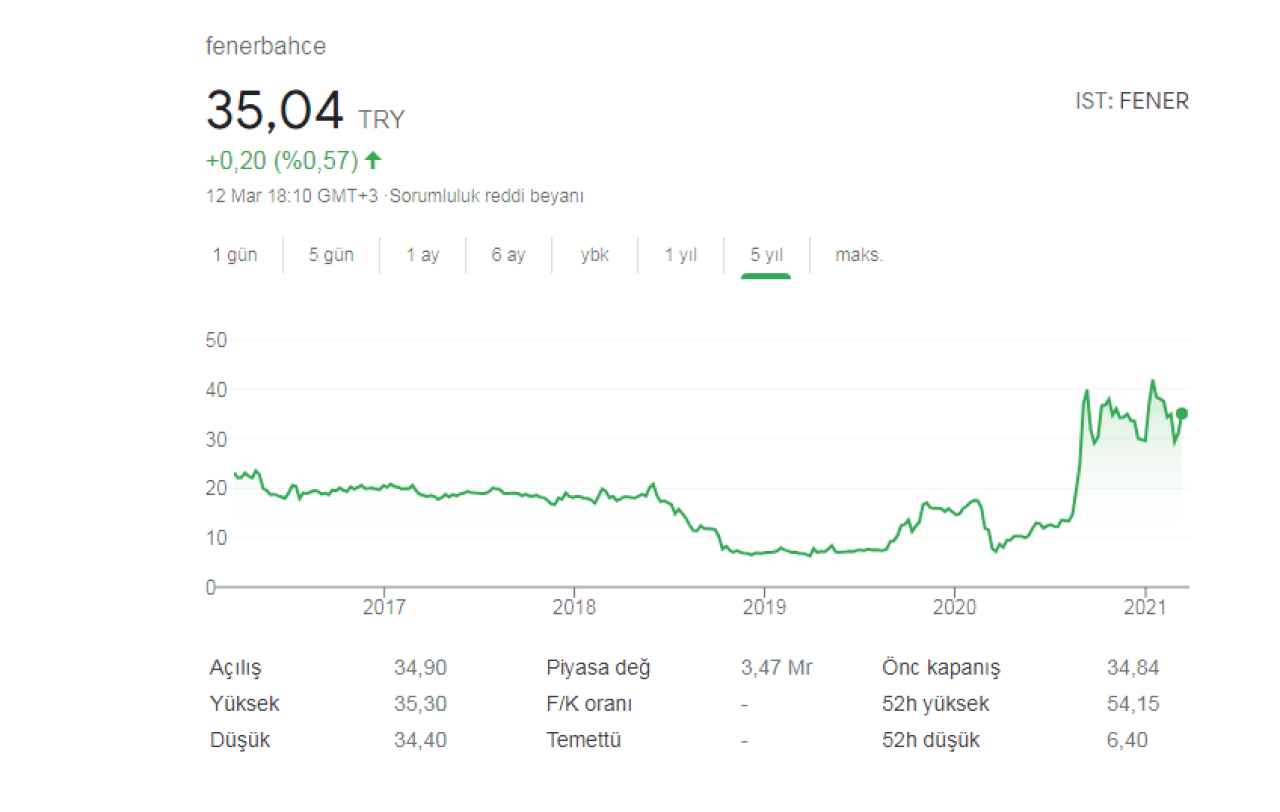Image resolution: width=1280 pixels, height=812 pixels.
Task: Click the Piyasa değ label
Action: click(x=598, y=669)
